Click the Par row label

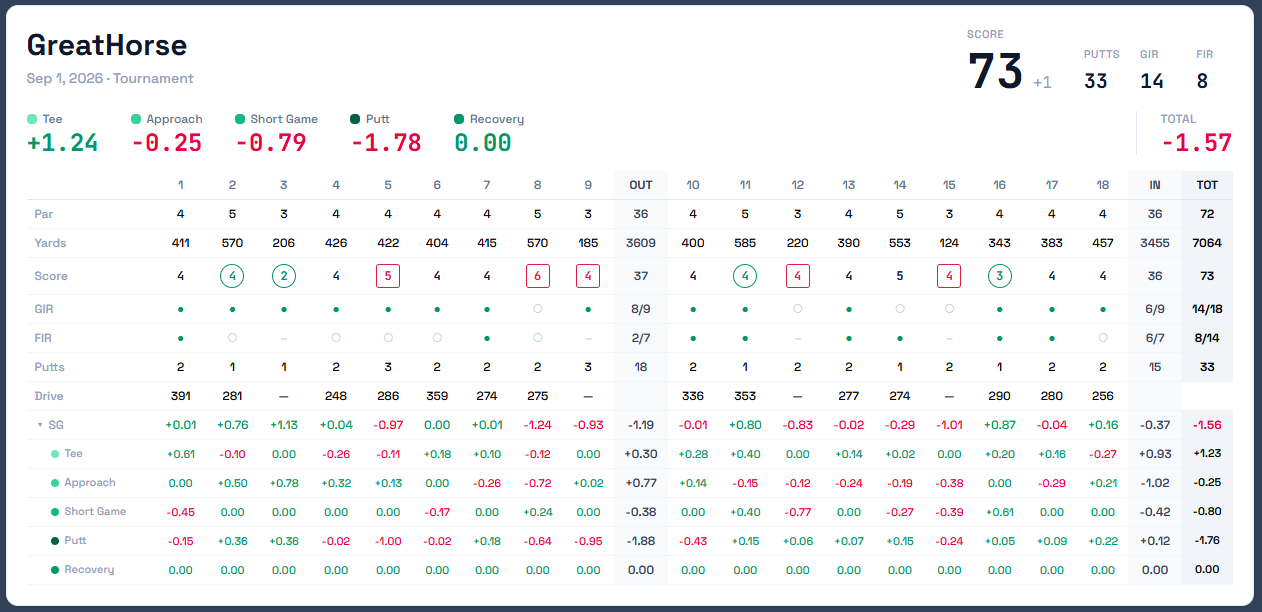click(43, 214)
